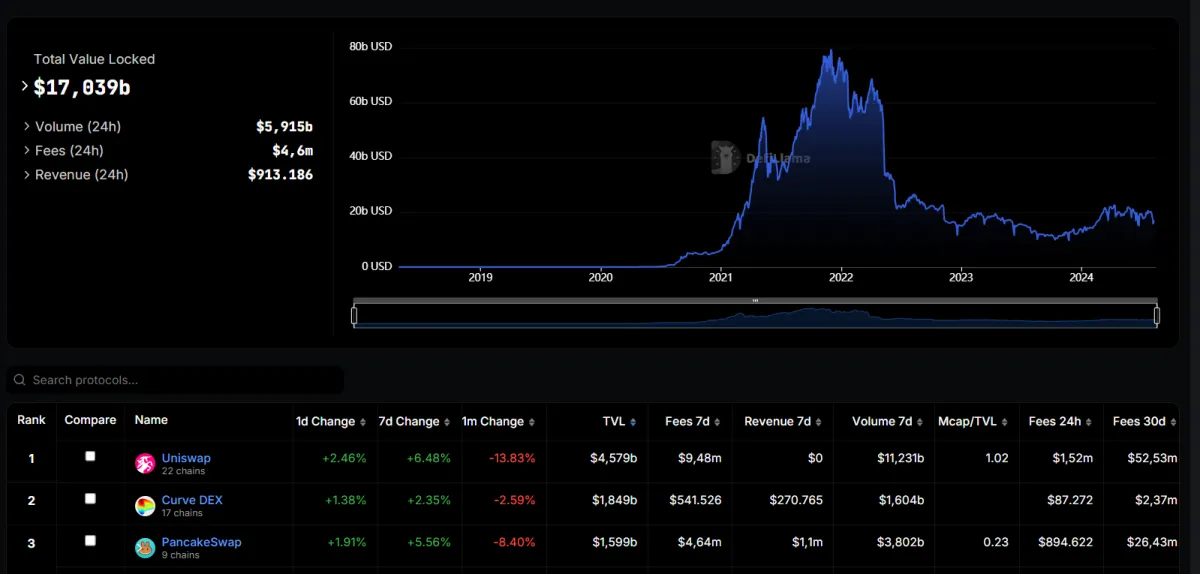Image resolution: width=1200 pixels, height=574 pixels.
Task: Click PancakeSwap's $1,599b TVL cell
Action: (613, 542)
